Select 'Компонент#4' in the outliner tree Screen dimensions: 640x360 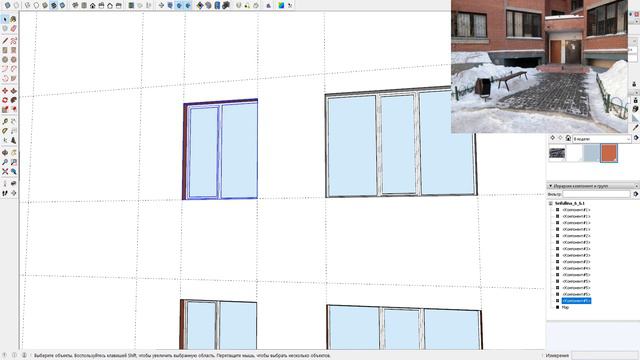click(576, 268)
